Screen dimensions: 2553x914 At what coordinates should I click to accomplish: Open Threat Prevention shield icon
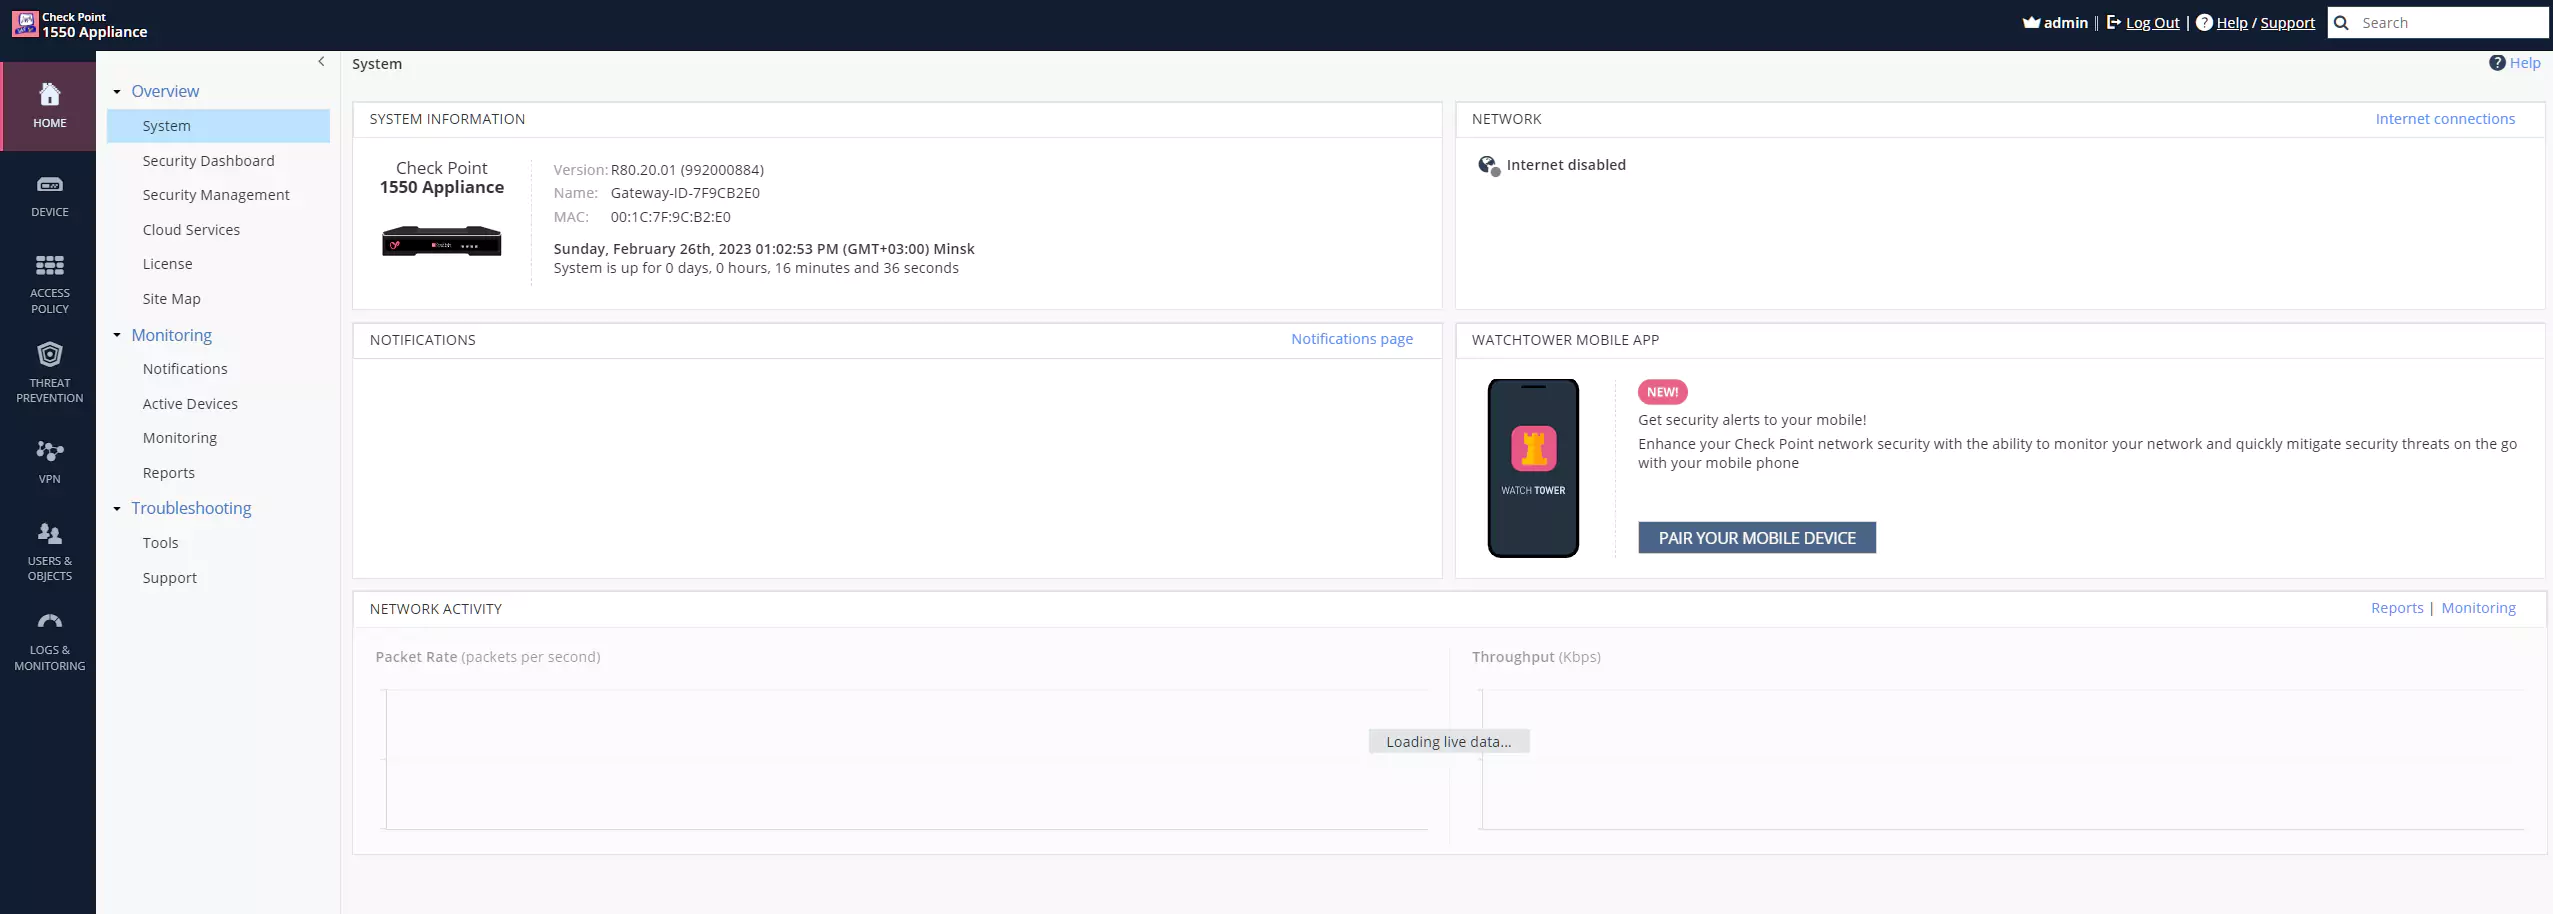(x=49, y=355)
